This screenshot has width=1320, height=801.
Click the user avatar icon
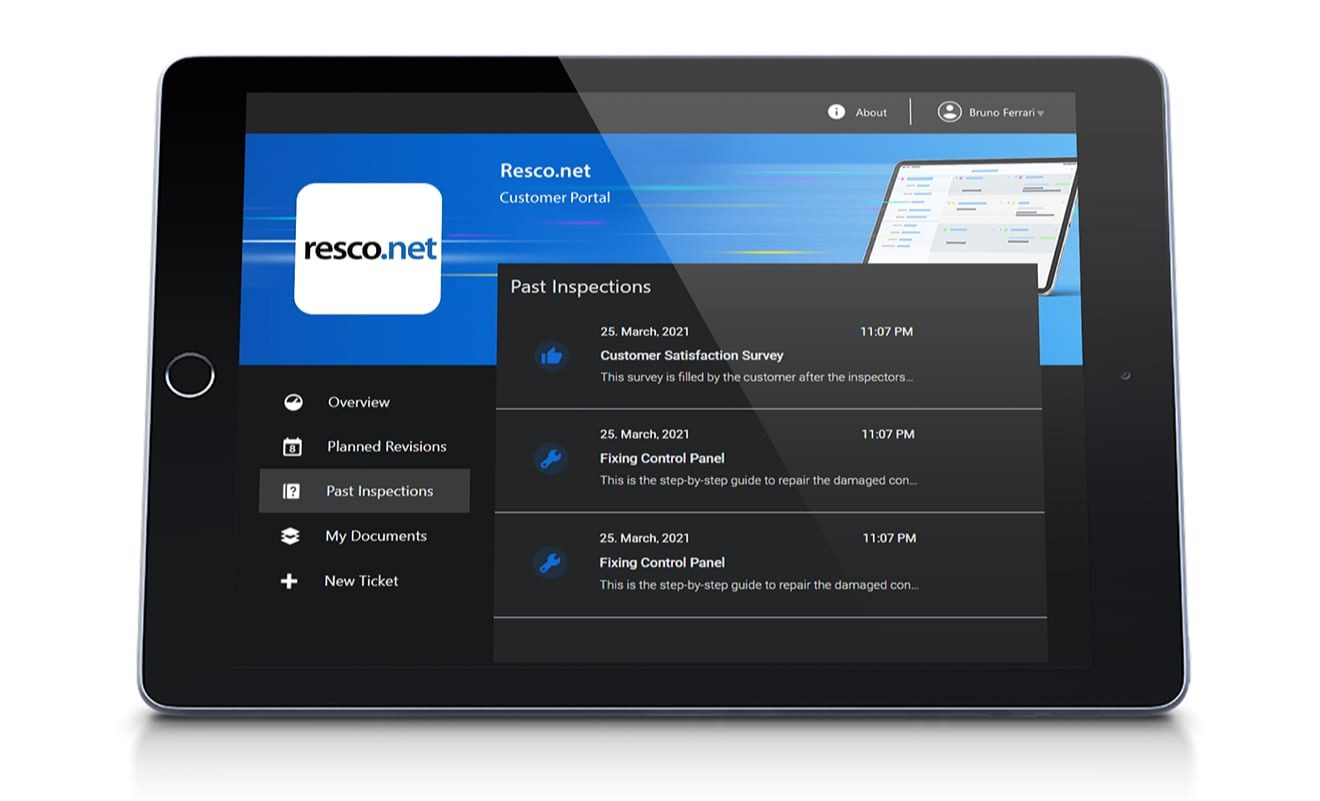[949, 112]
